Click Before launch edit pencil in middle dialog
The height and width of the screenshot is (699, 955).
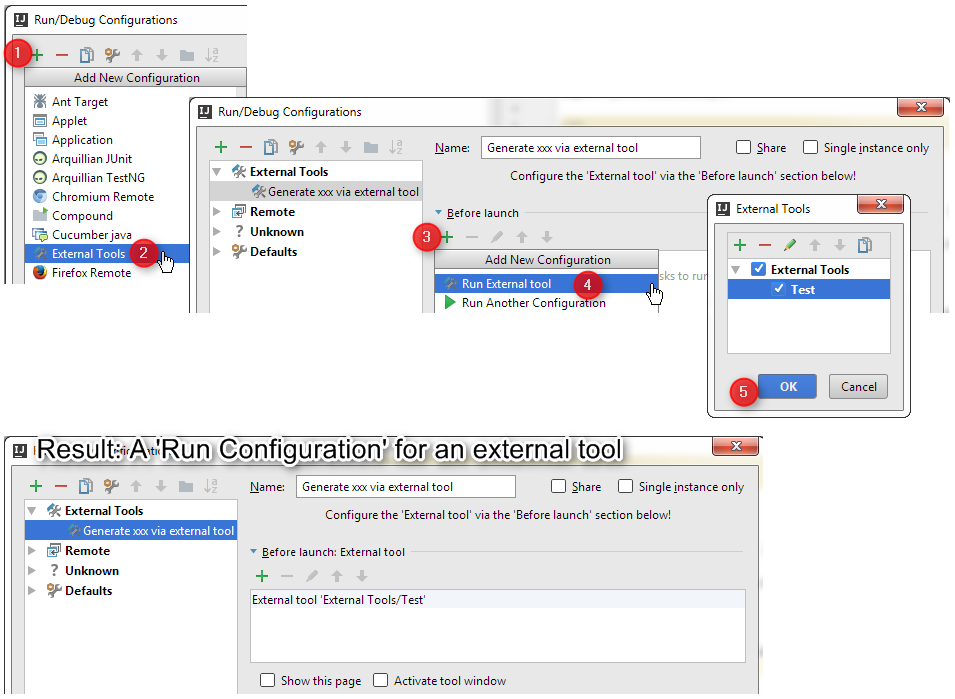pos(497,237)
